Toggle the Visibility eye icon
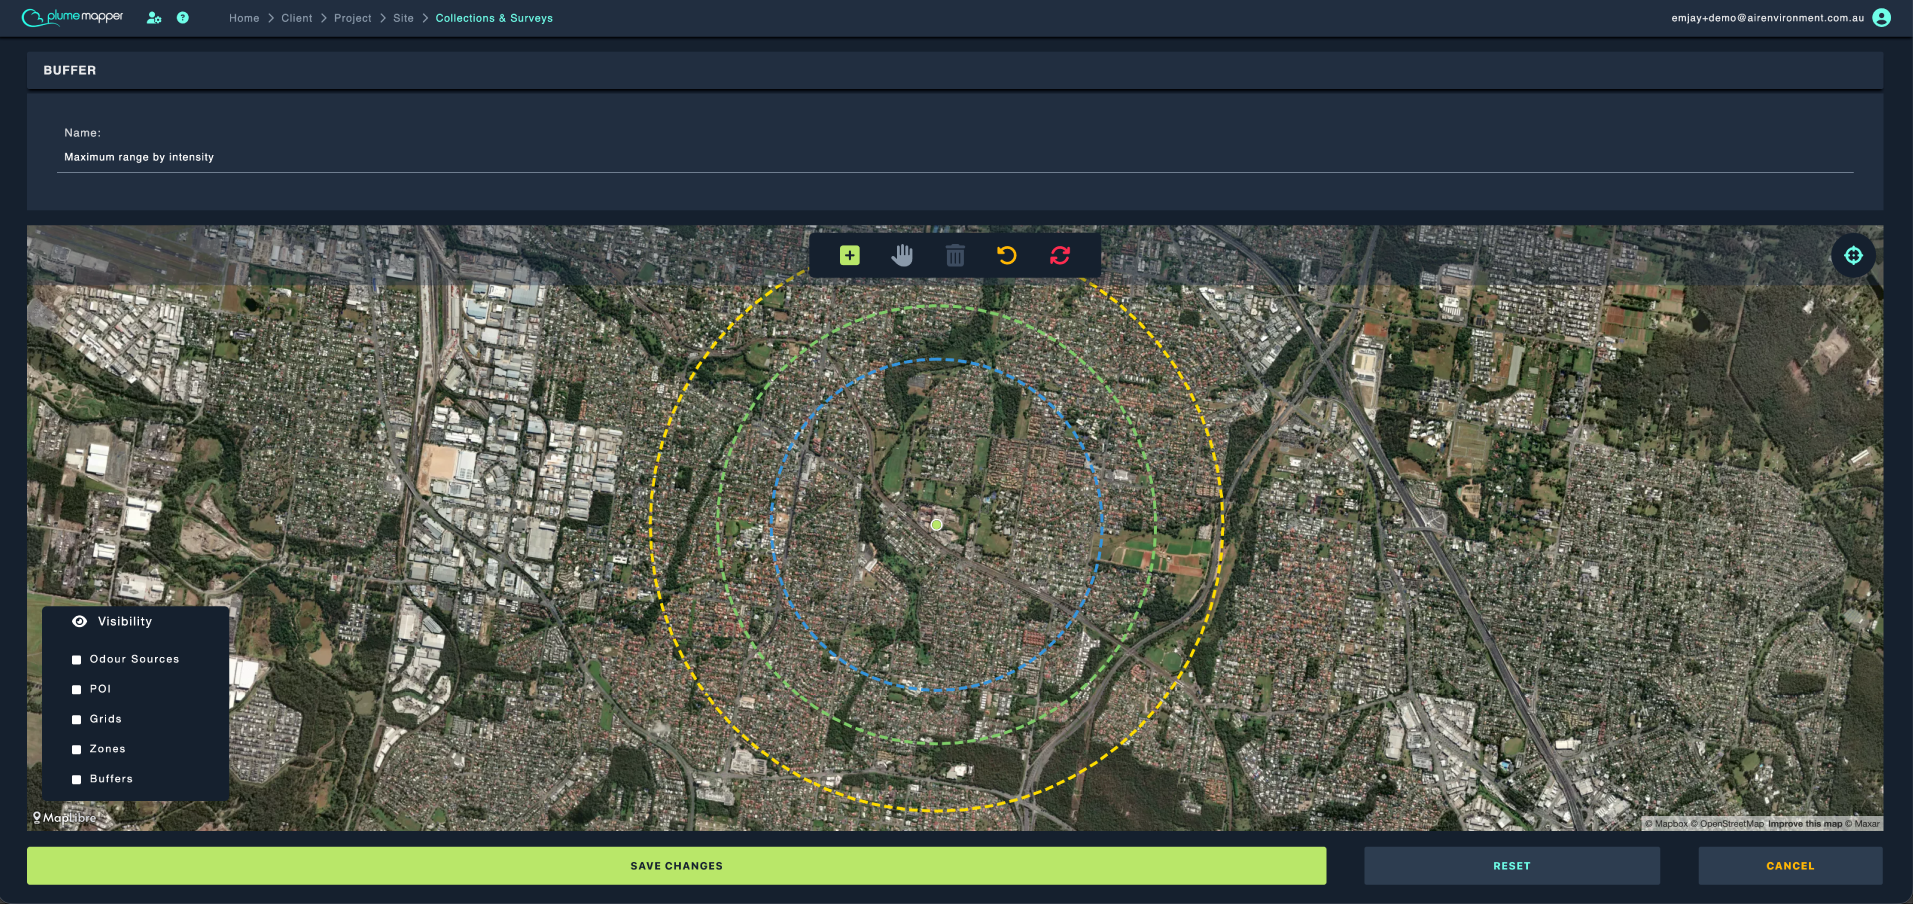The image size is (1913, 904). [x=80, y=622]
